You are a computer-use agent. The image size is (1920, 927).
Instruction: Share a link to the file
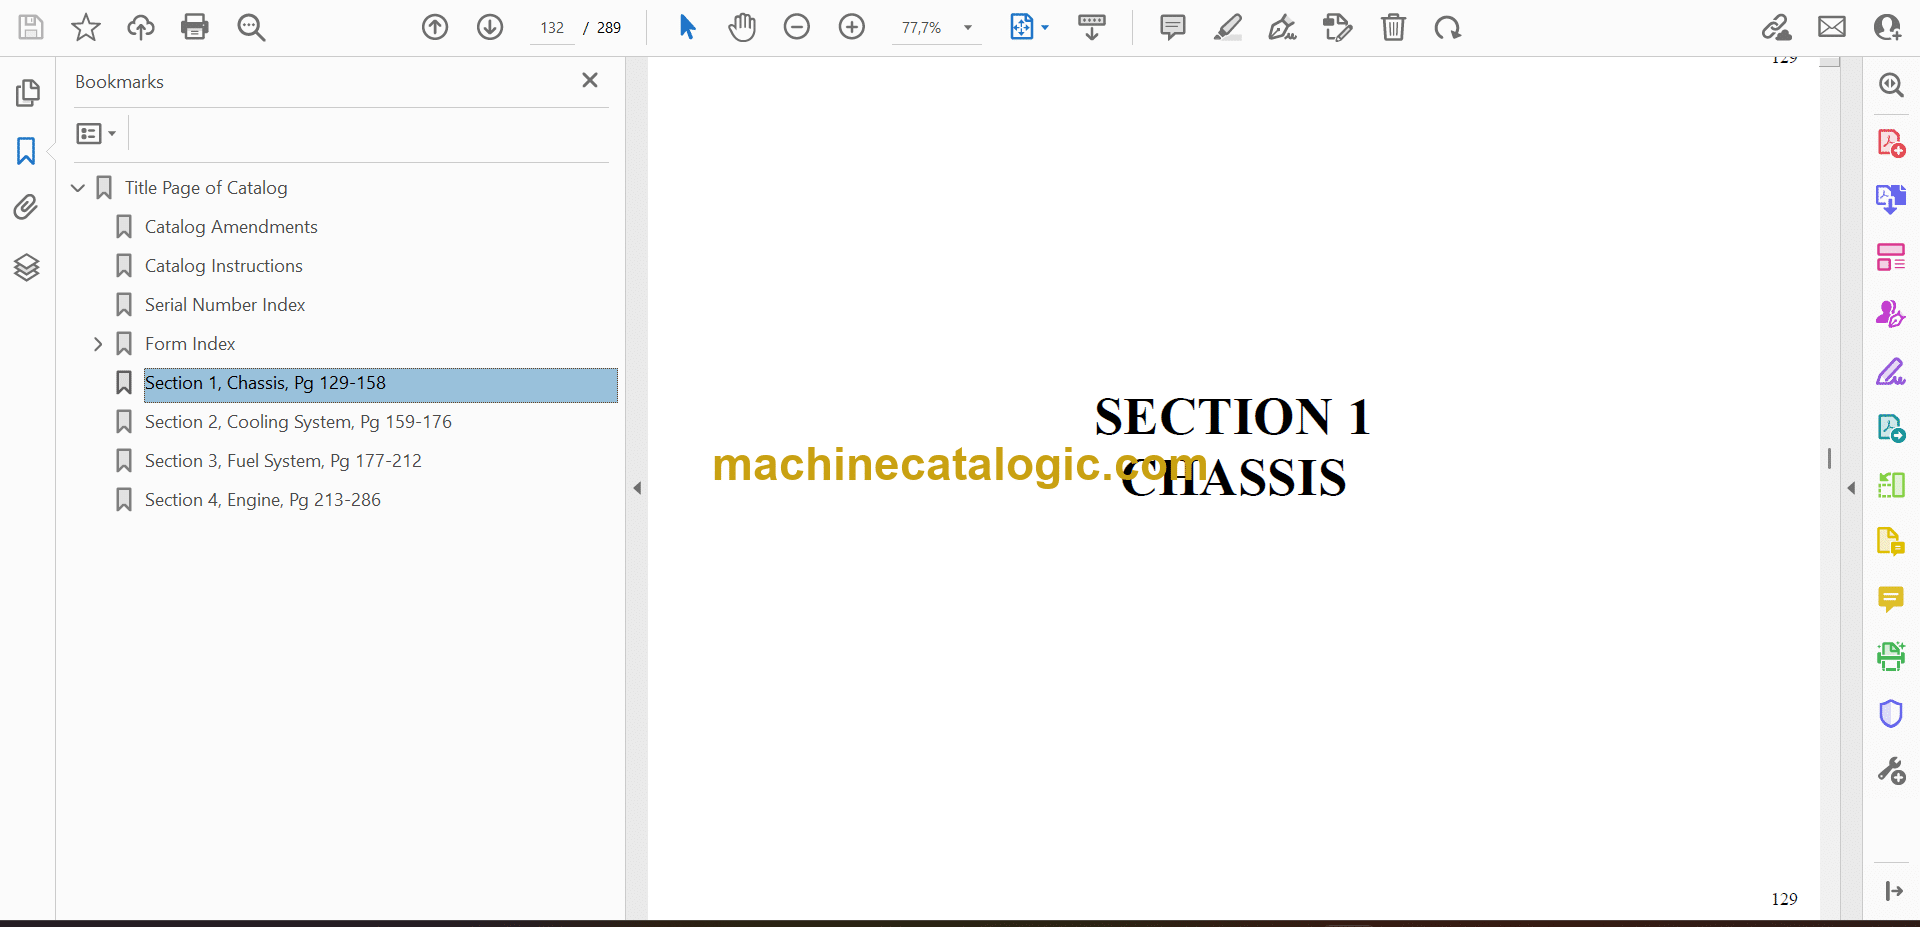1777,27
